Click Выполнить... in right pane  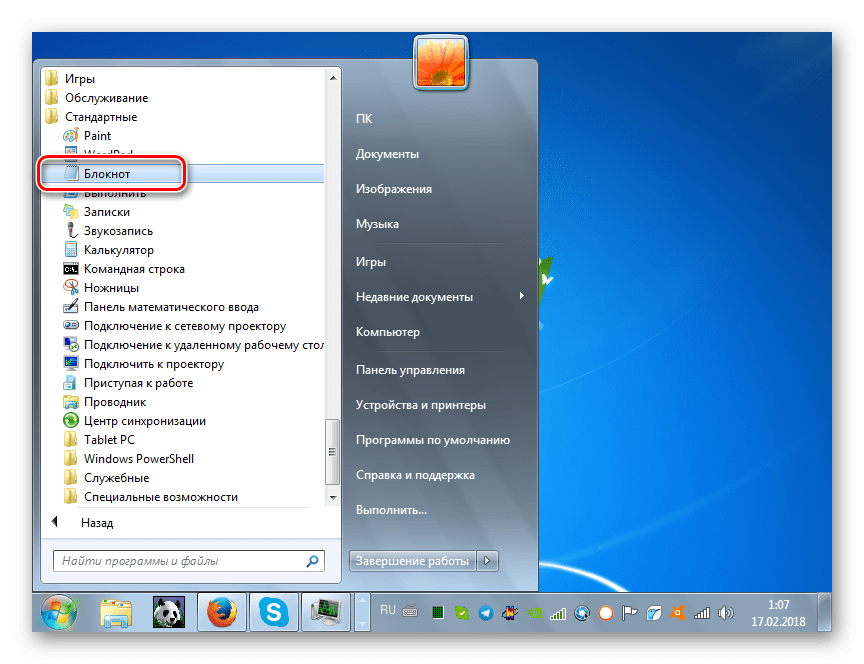click(x=391, y=510)
